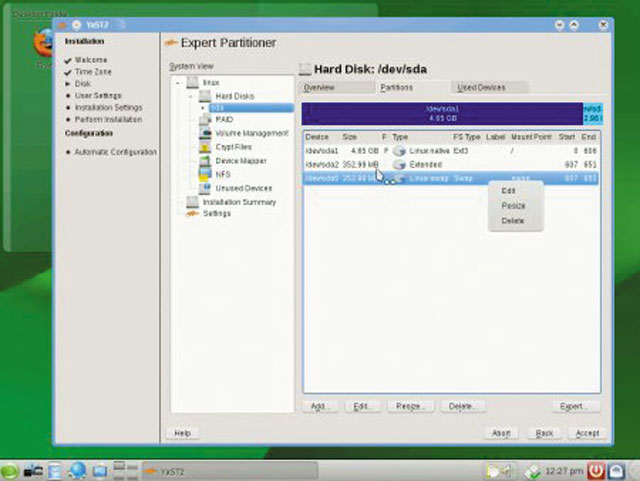Open the Expert button dropdown
This screenshot has width=640, height=481.
[575, 407]
